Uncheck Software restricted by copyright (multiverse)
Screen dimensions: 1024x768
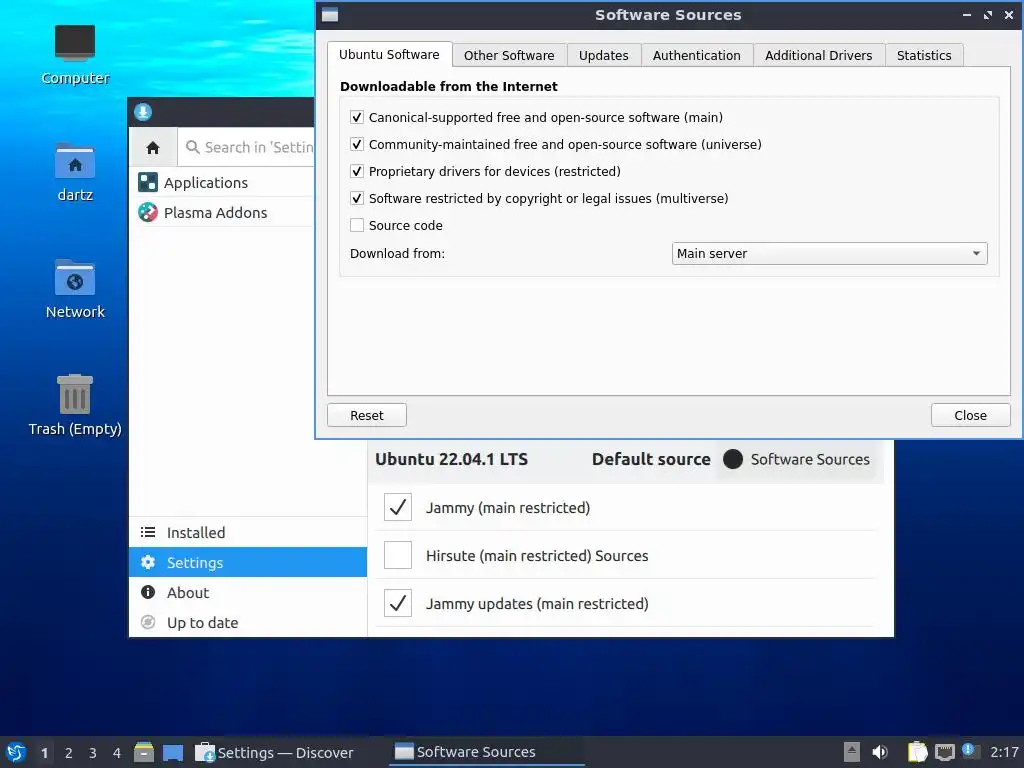click(x=357, y=199)
